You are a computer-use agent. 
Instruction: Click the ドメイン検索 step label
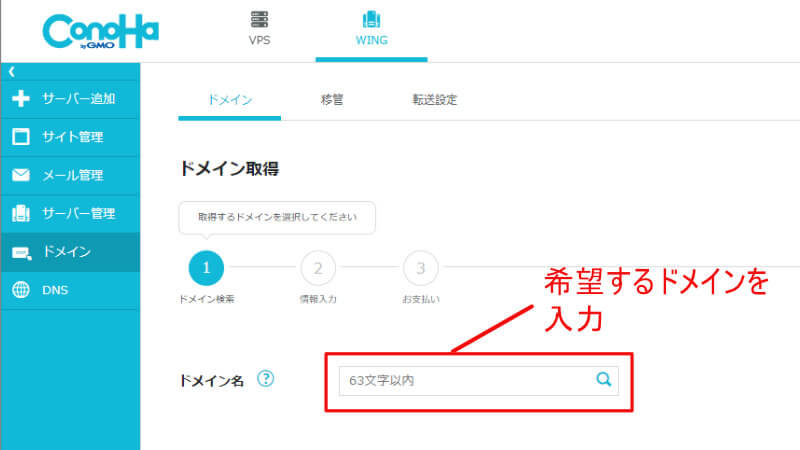click(206, 299)
